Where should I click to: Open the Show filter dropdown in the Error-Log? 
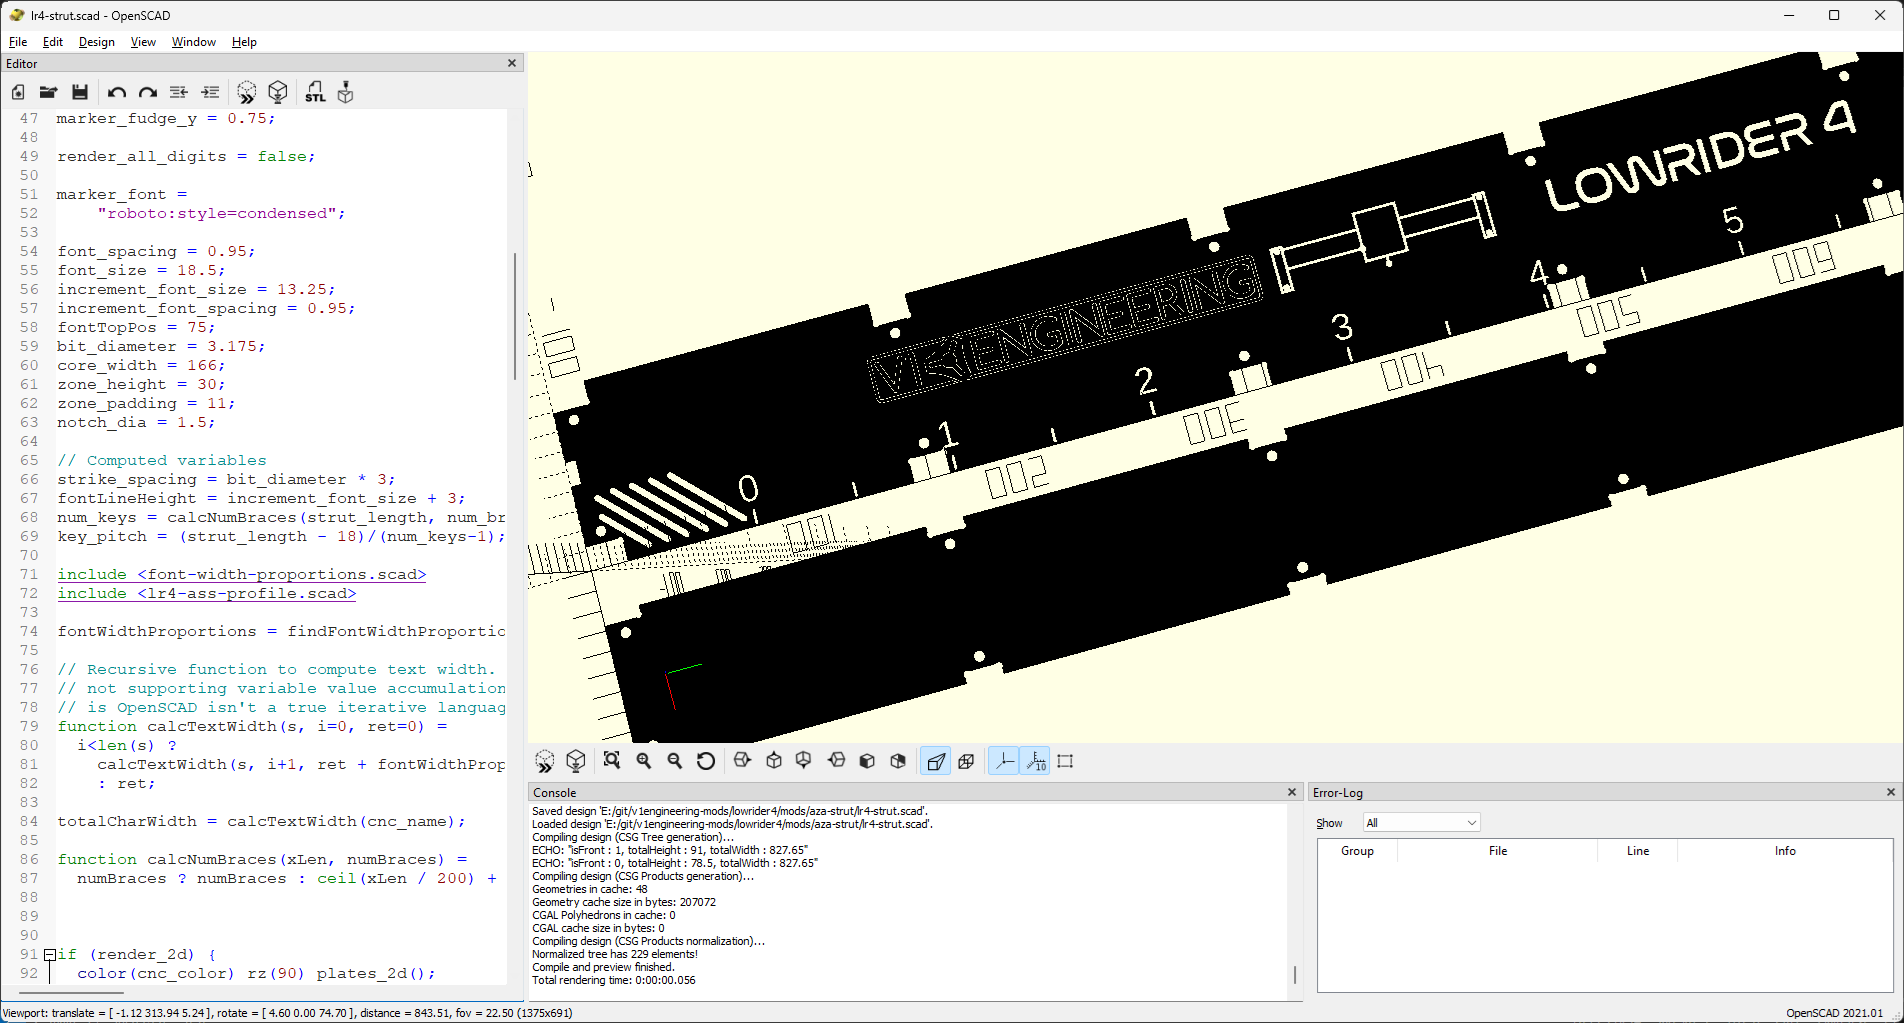(1421, 823)
